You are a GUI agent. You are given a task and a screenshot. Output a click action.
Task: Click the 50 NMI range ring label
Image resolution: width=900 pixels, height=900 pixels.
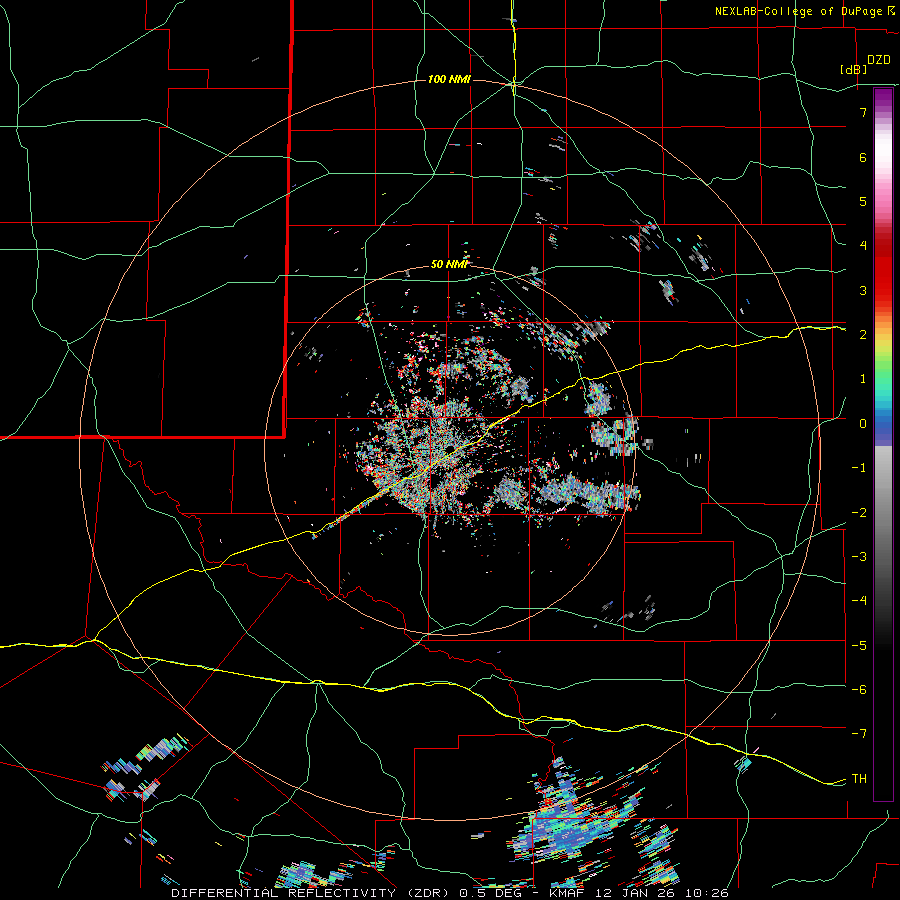pyautogui.click(x=449, y=264)
